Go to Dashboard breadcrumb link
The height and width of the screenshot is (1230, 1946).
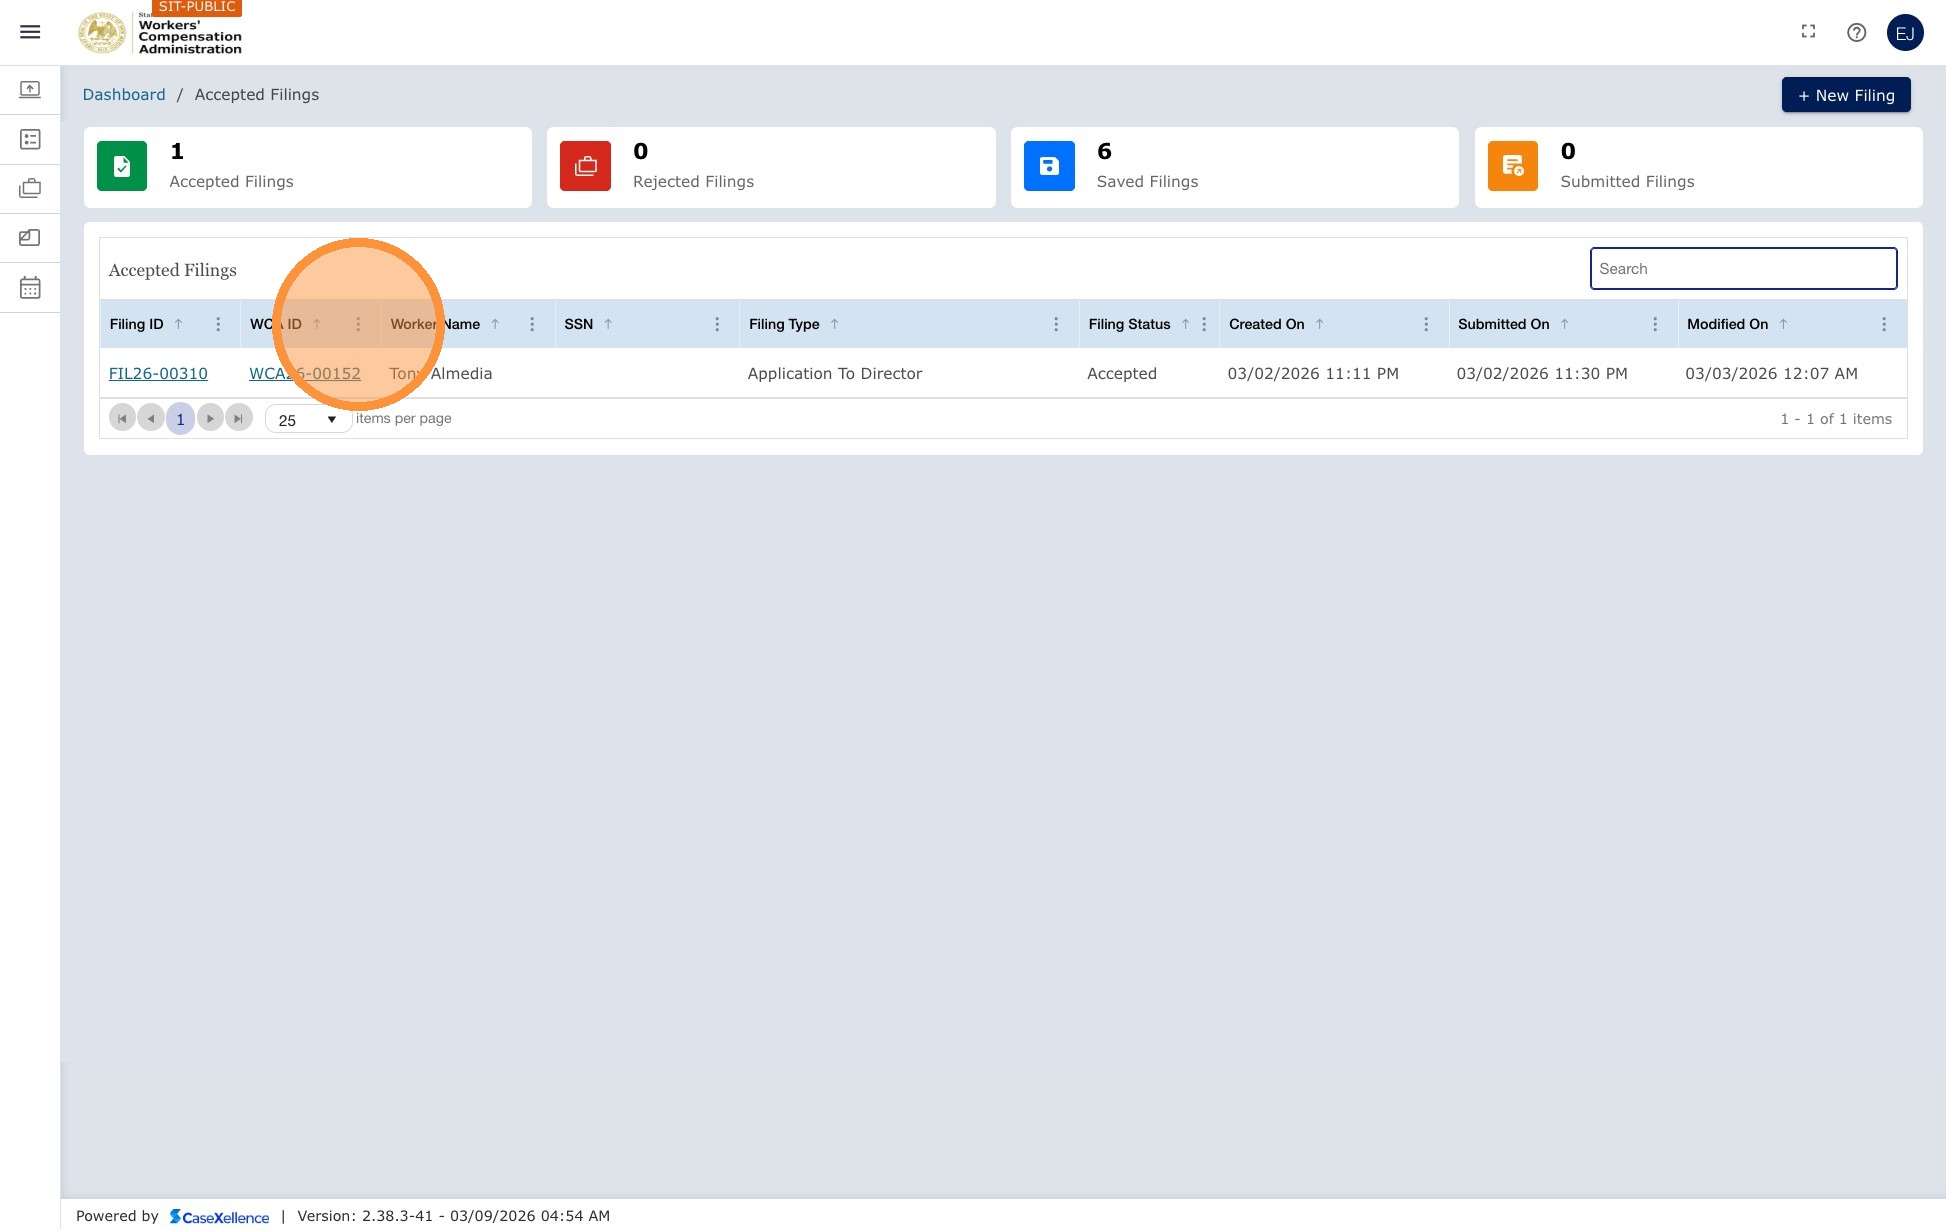[124, 94]
